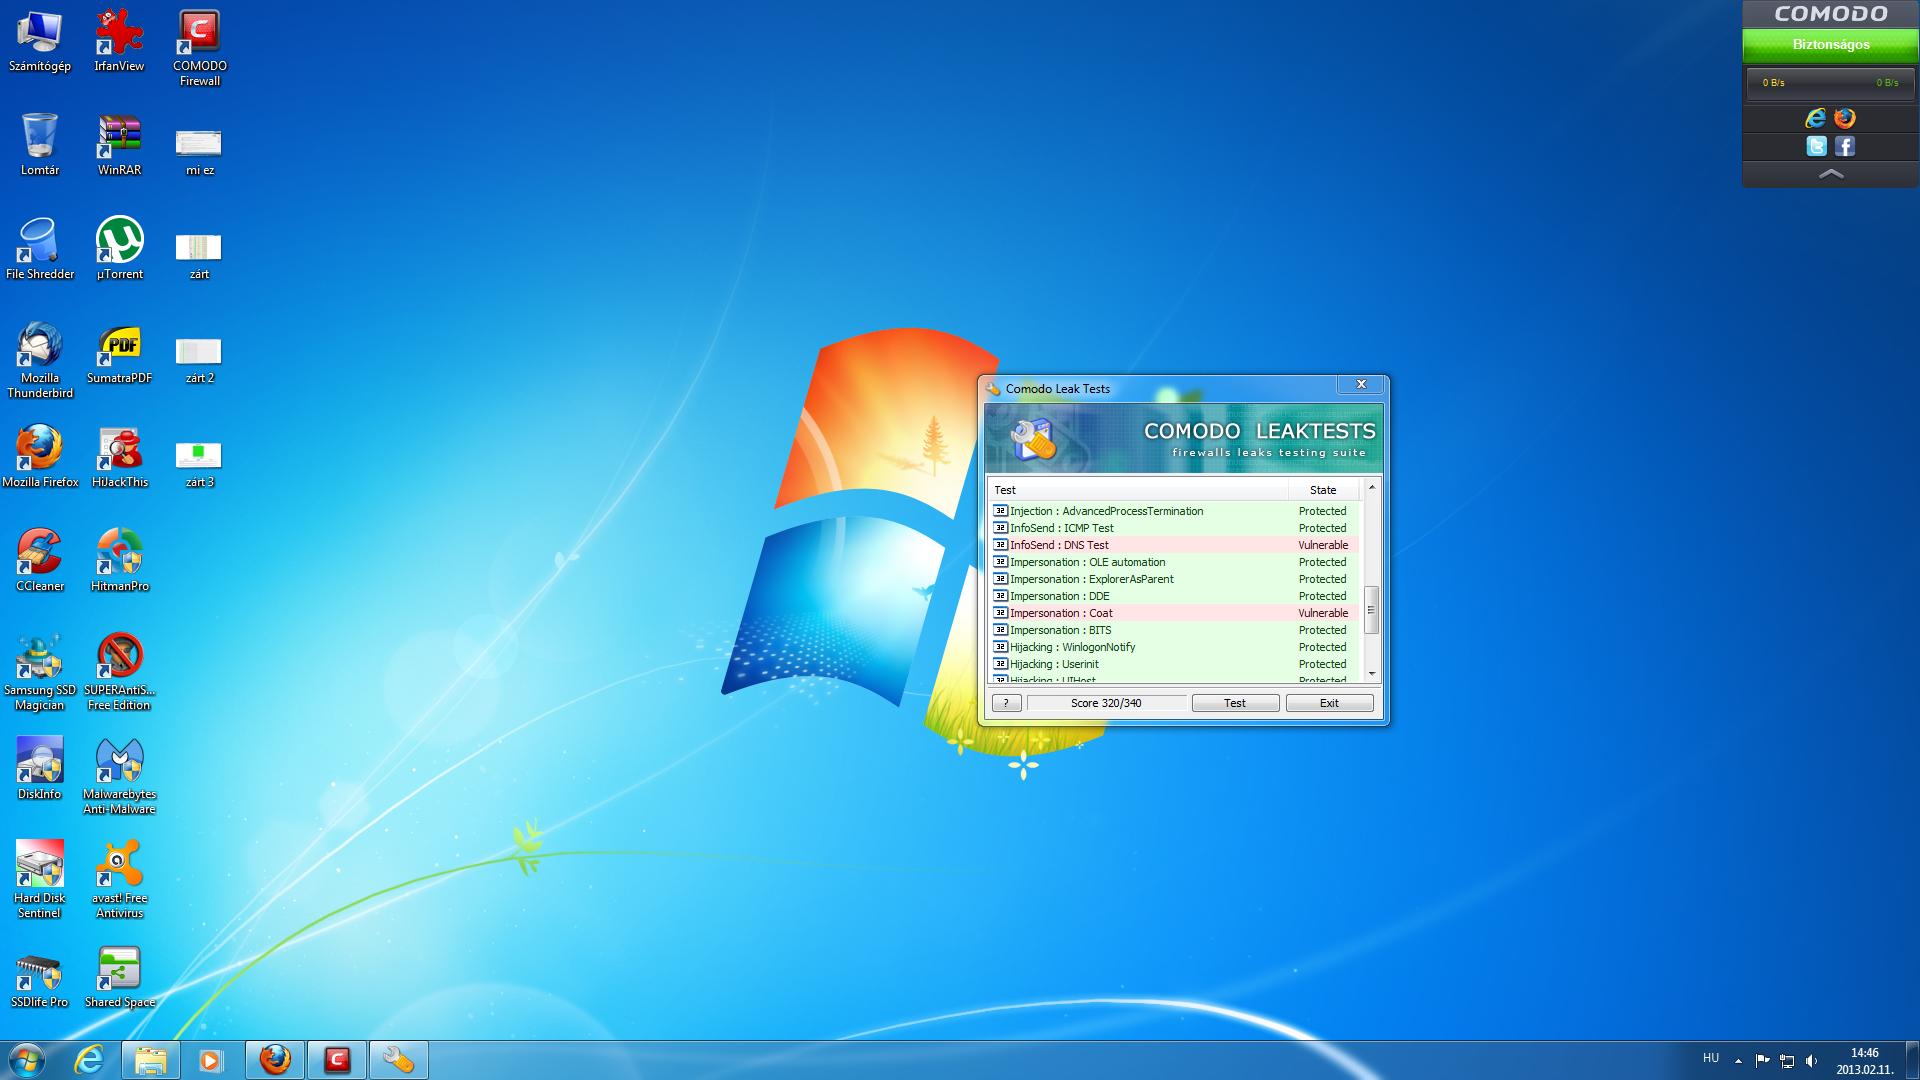Click the Test button in Leak Tests
The width and height of the screenshot is (1920, 1080).
tap(1235, 703)
